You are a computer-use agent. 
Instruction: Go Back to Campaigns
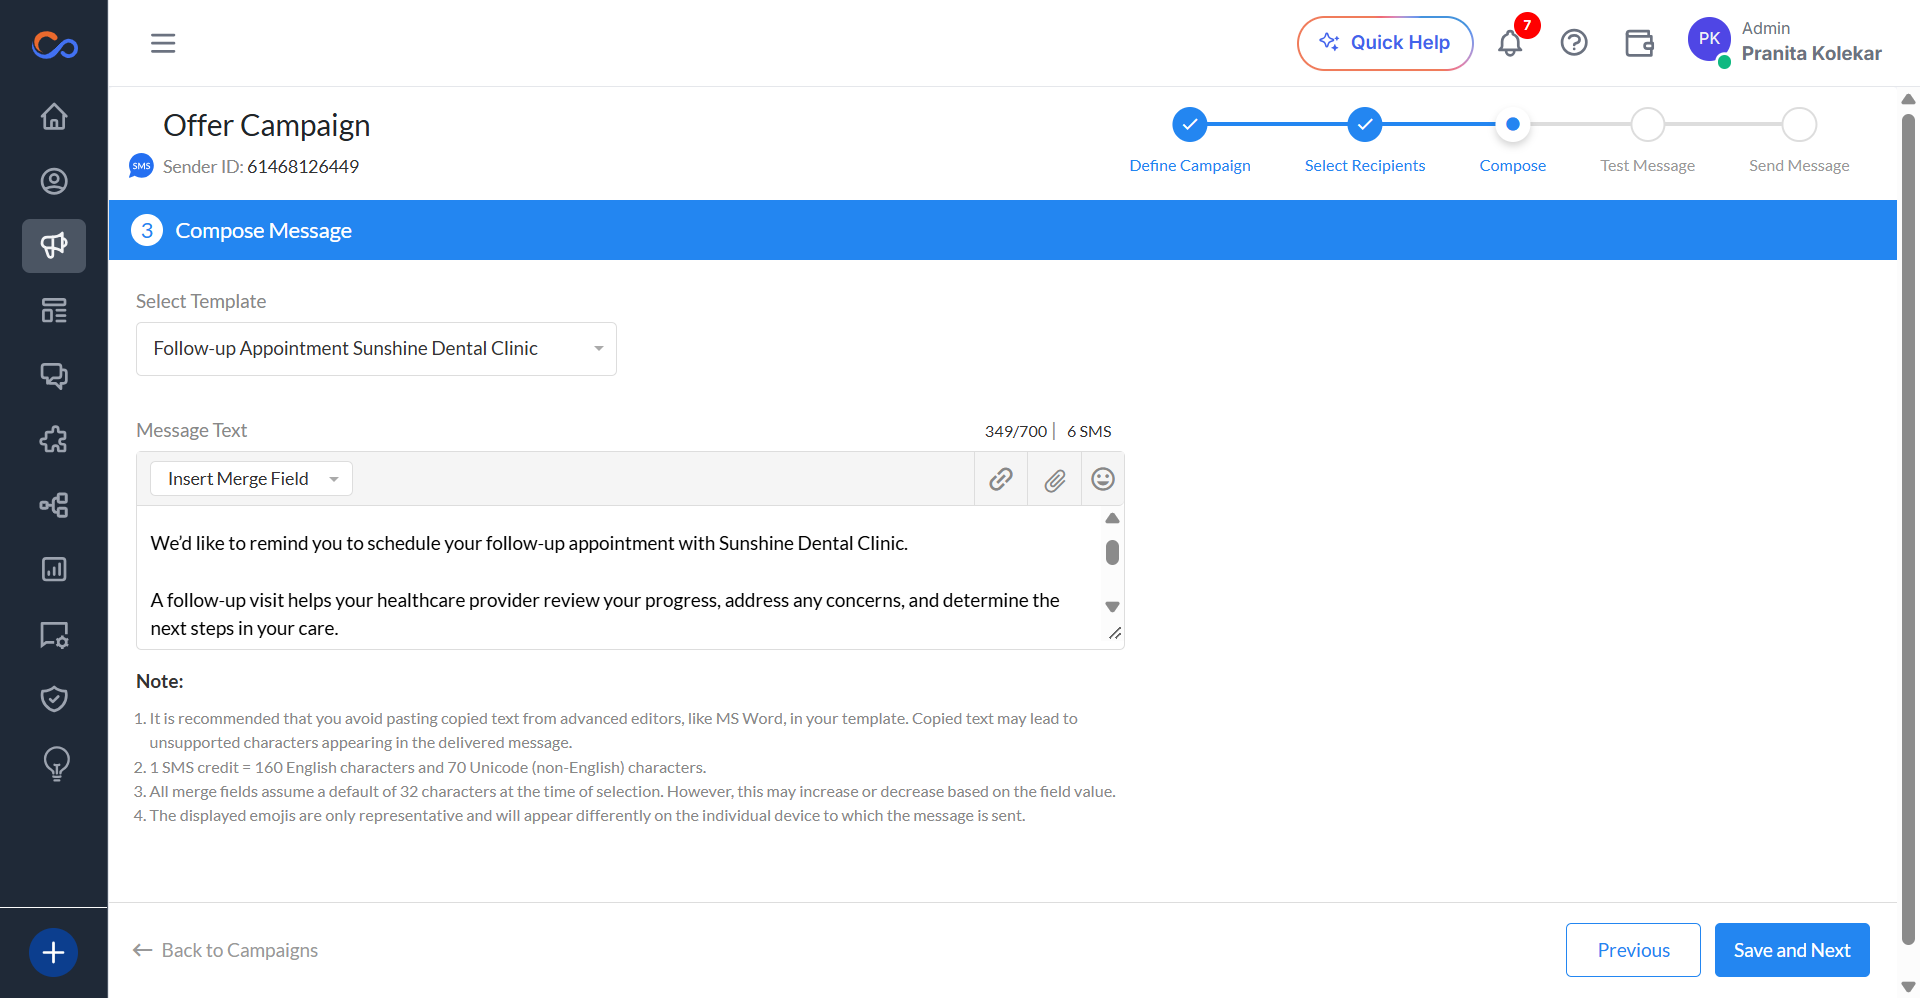(x=225, y=950)
